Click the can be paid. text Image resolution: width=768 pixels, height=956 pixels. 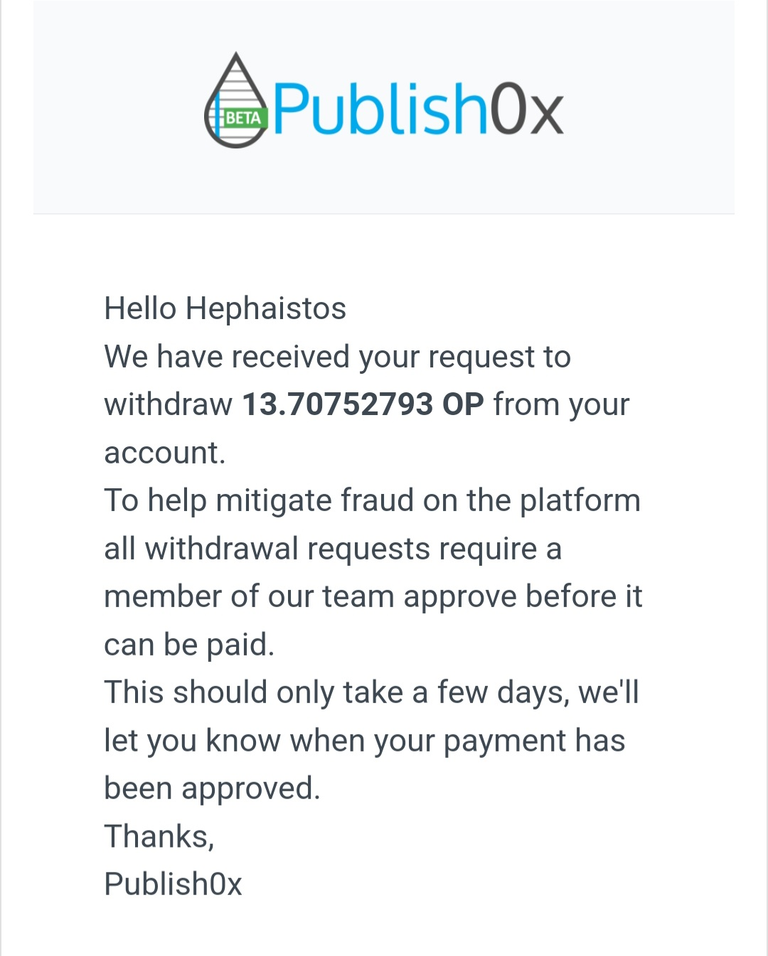189,644
